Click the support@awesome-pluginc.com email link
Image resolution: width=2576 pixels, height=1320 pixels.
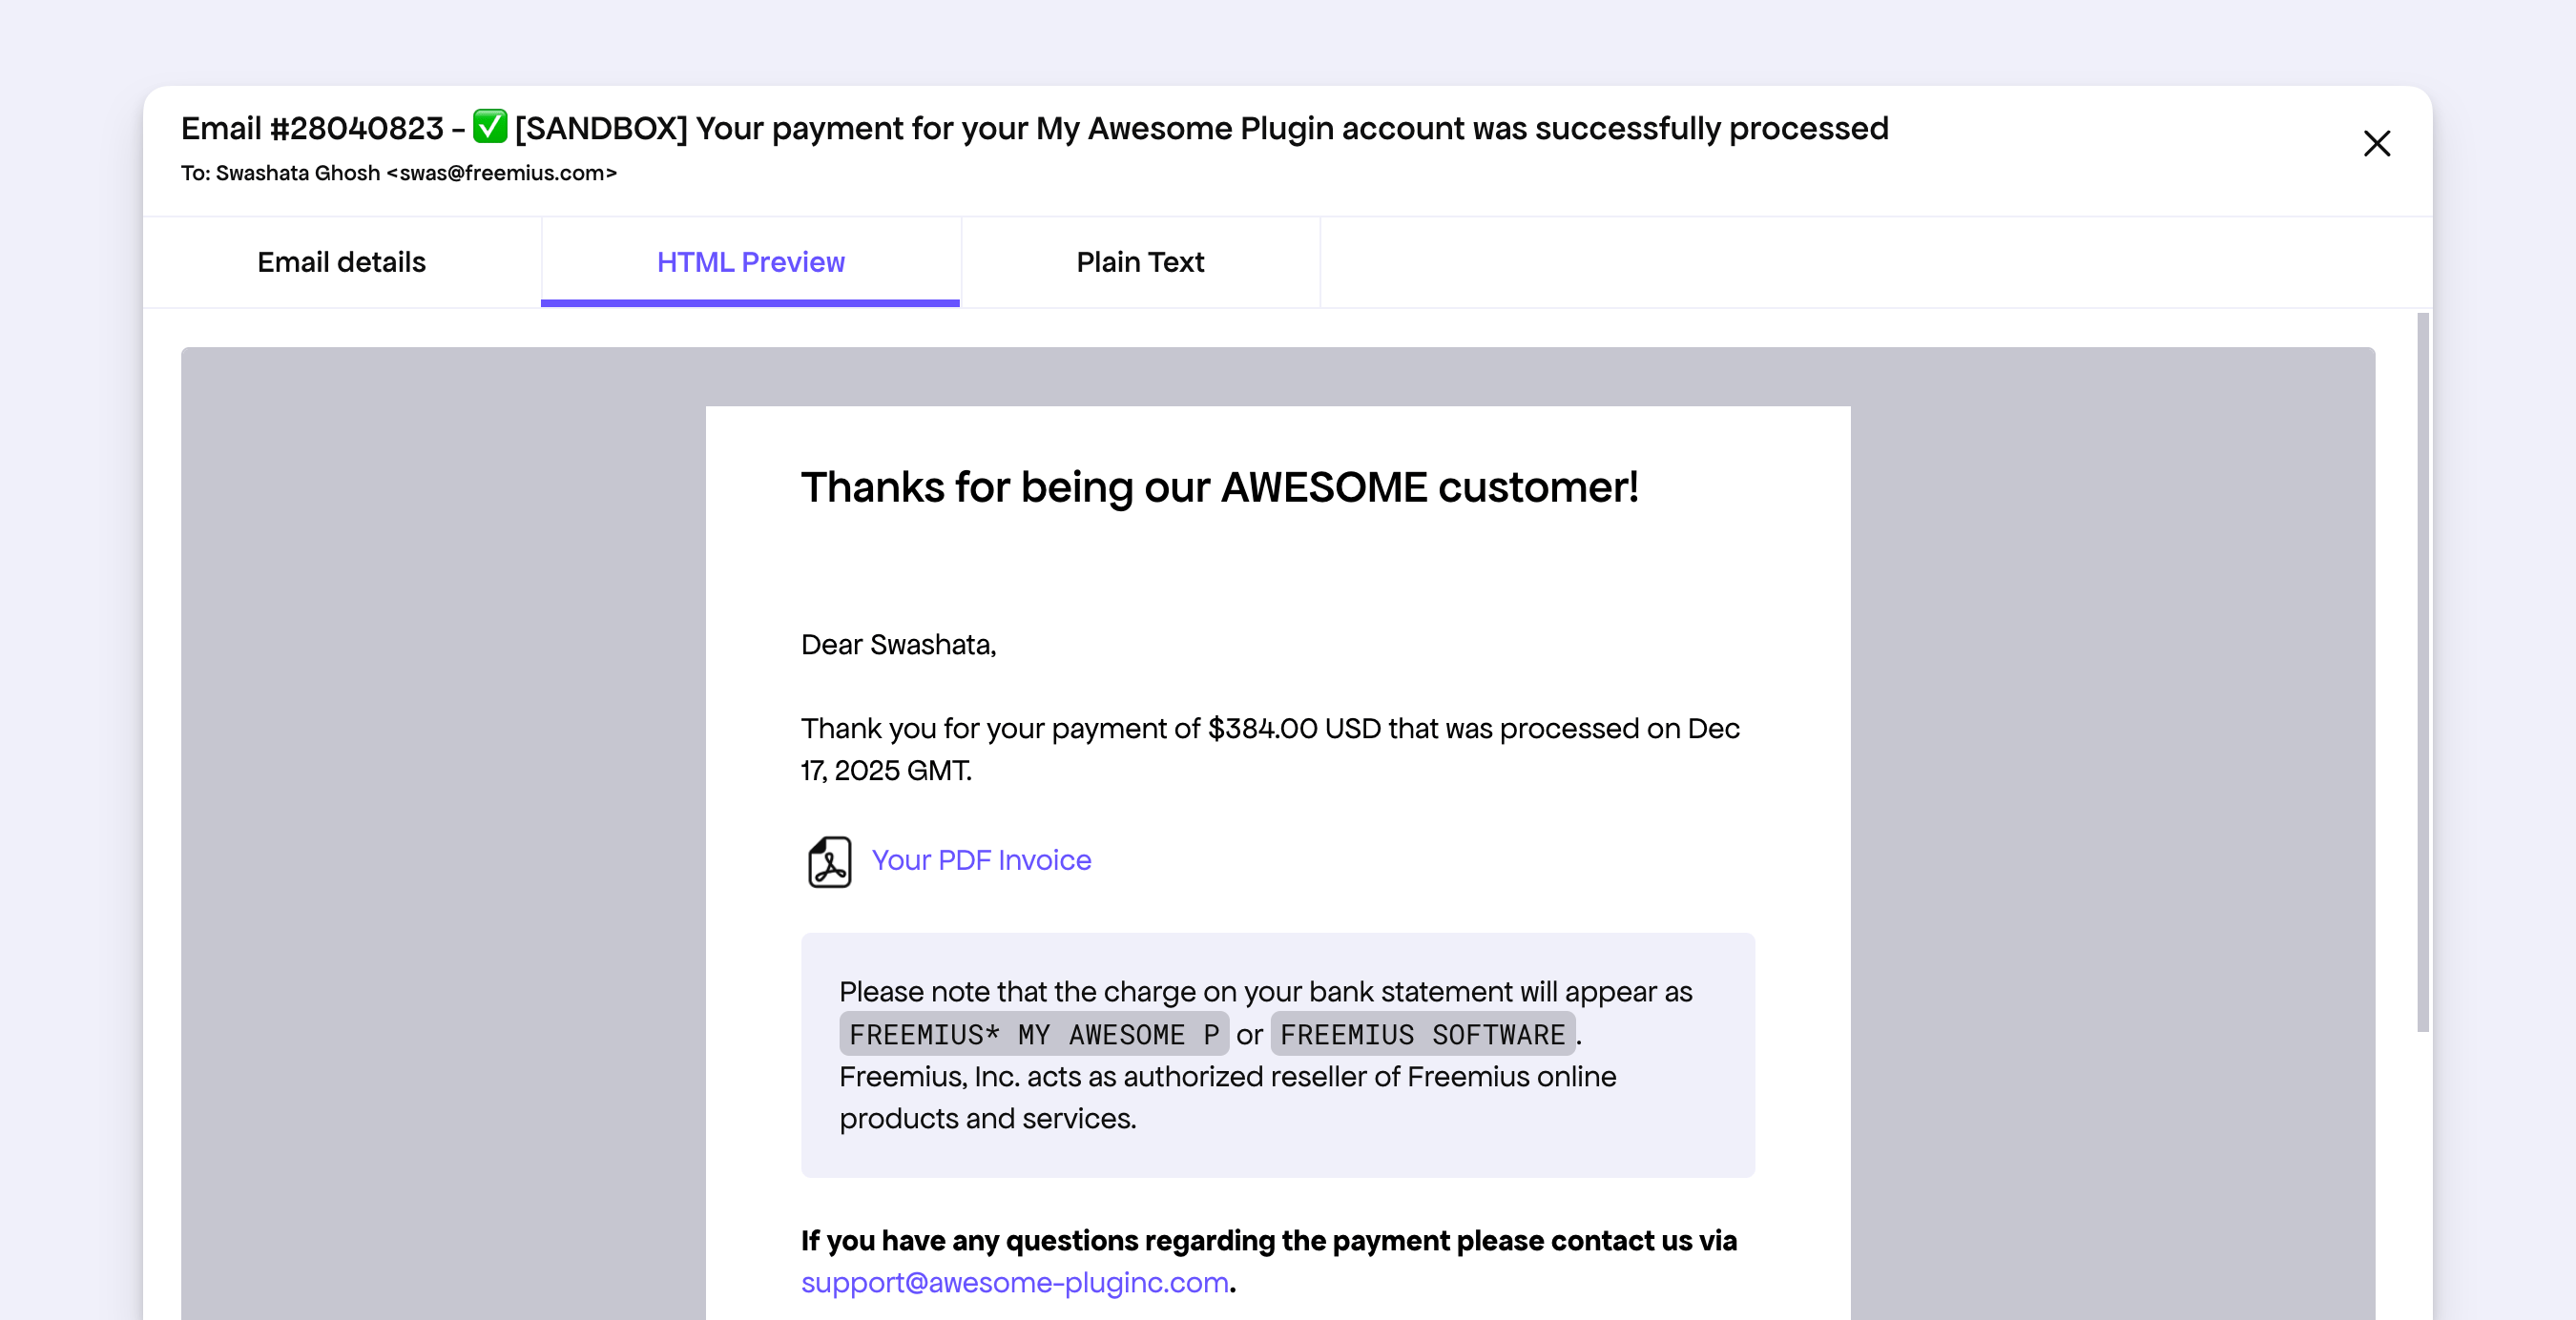point(1015,1283)
